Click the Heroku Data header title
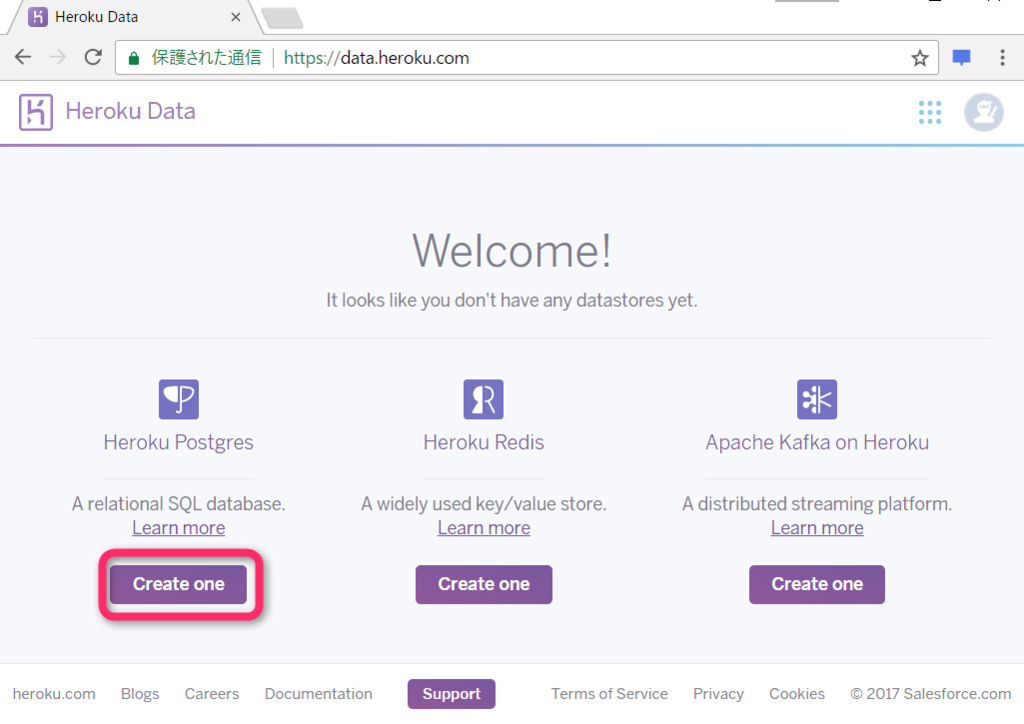Screen dimensions: 1024x724 130,112
